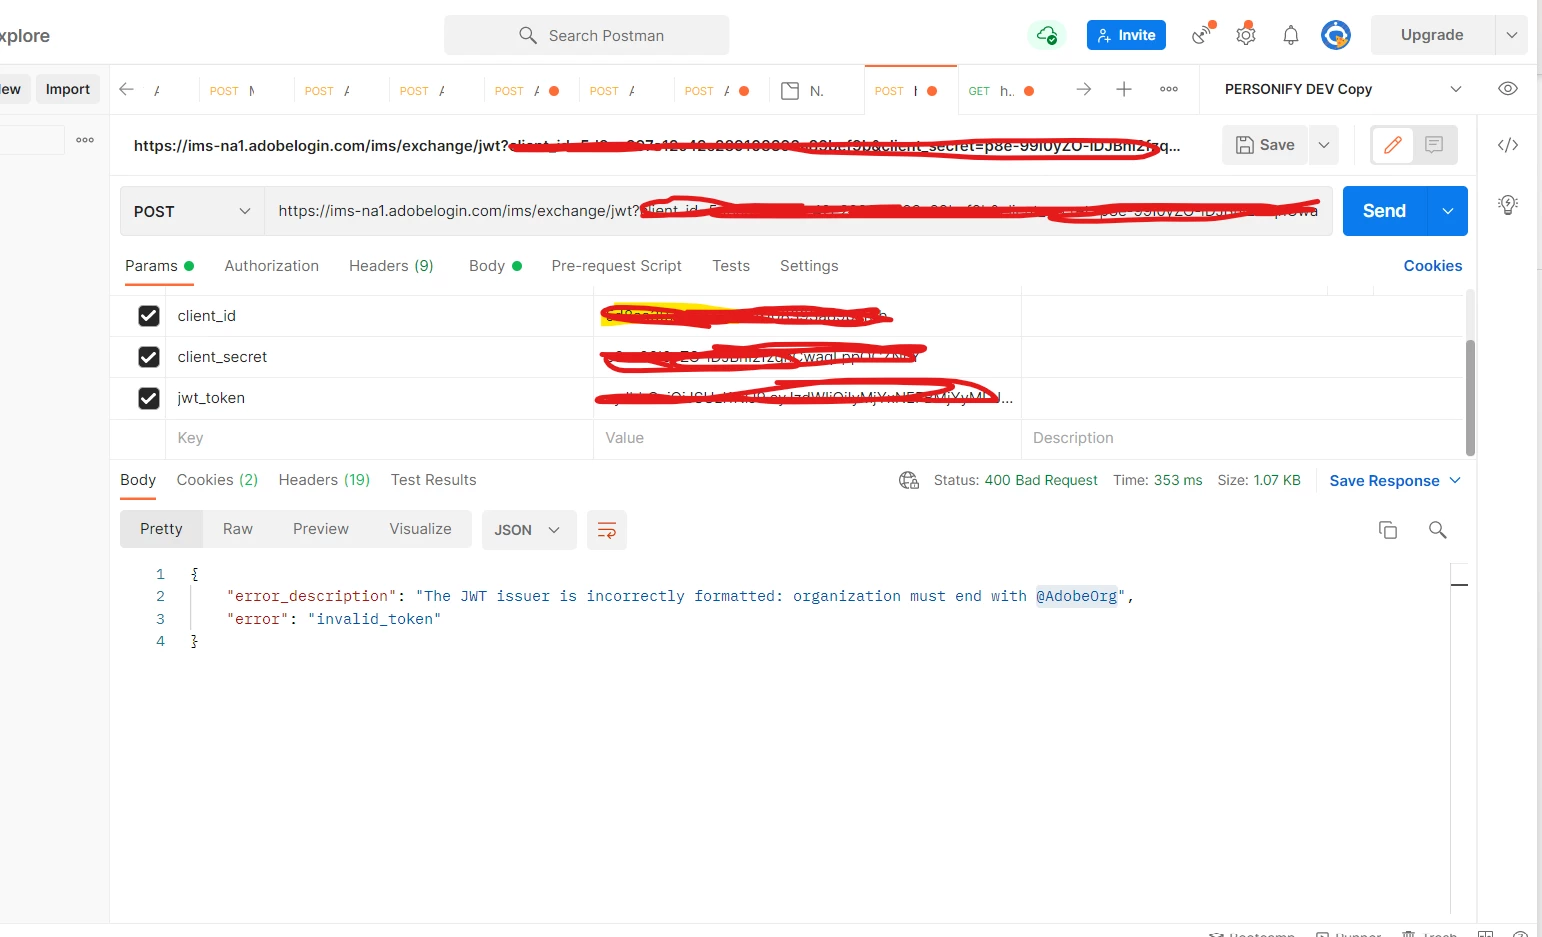The height and width of the screenshot is (937, 1542).
Task: Open the POST method dropdown
Action: [x=192, y=211]
